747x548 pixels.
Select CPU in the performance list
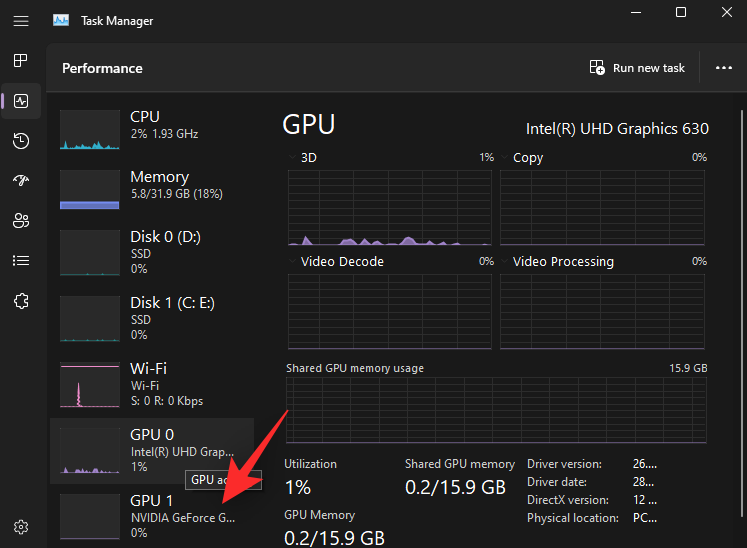click(152, 130)
